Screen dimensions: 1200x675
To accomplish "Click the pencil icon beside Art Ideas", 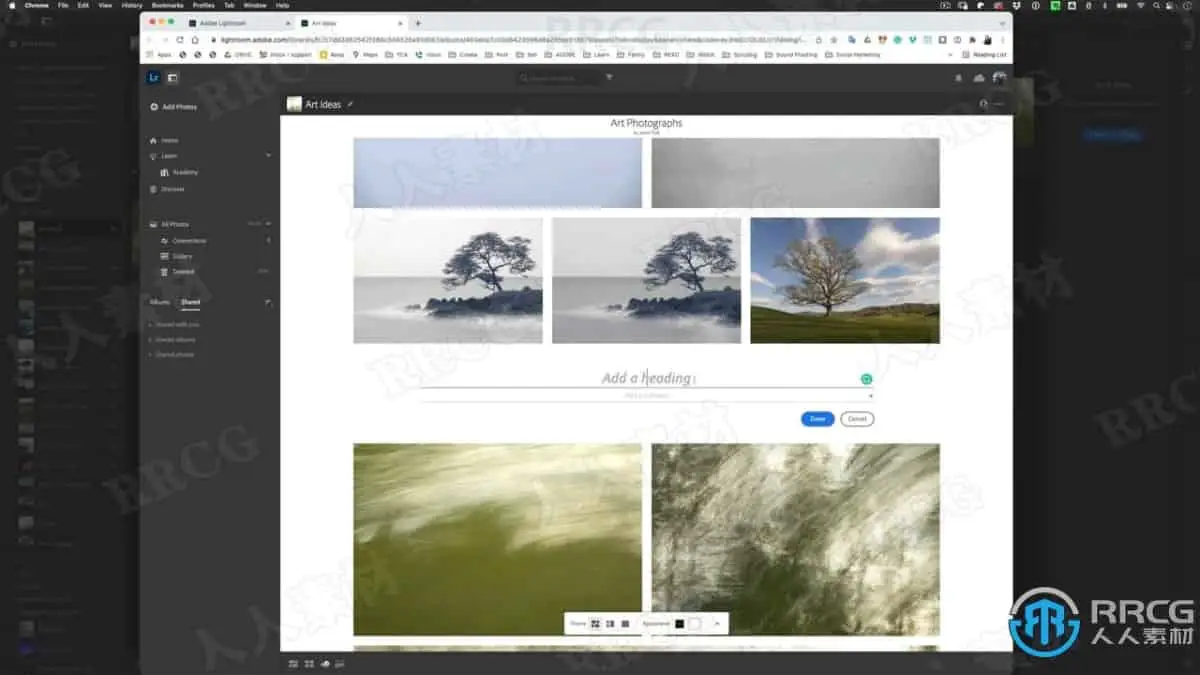I will (350, 104).
